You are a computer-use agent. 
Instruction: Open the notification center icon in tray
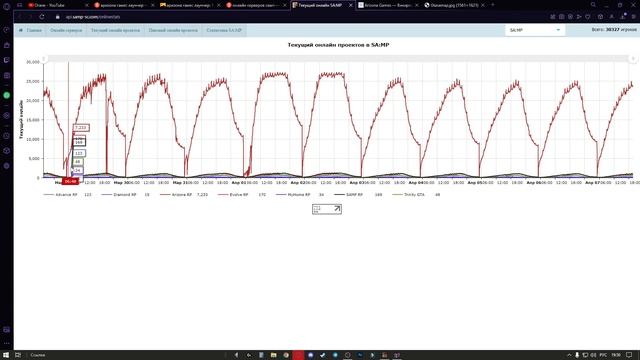(x=629, y=355)
